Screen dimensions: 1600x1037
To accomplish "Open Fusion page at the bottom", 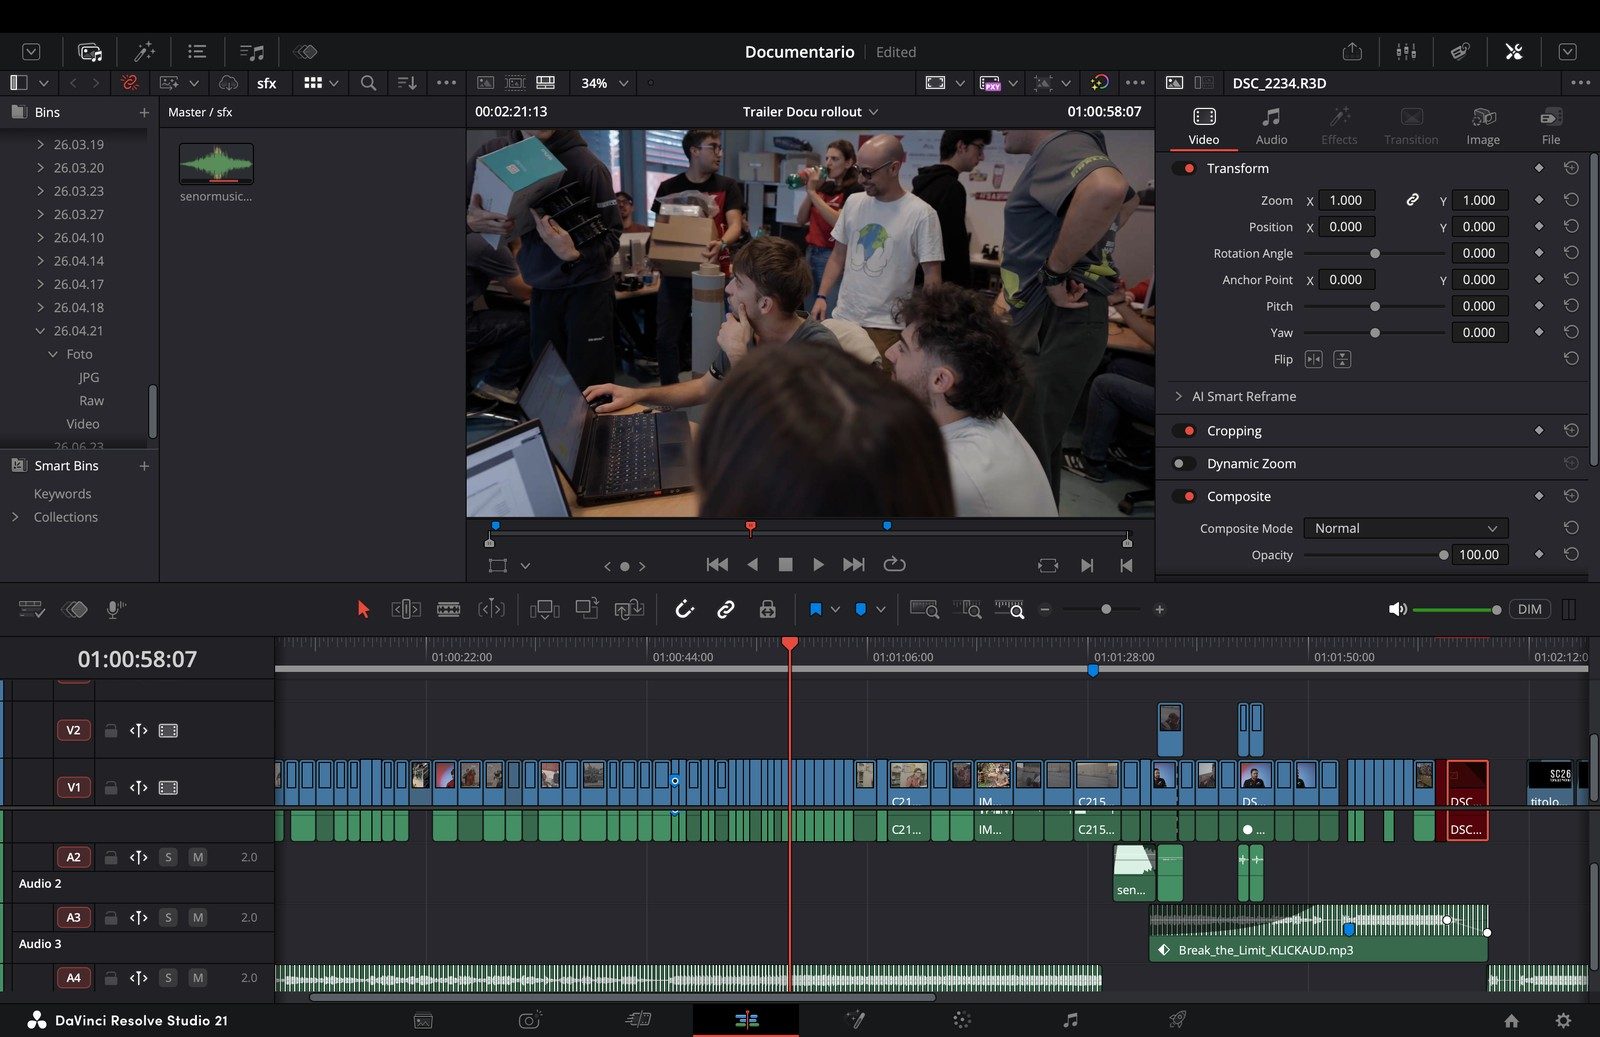I will [855, 1020].
